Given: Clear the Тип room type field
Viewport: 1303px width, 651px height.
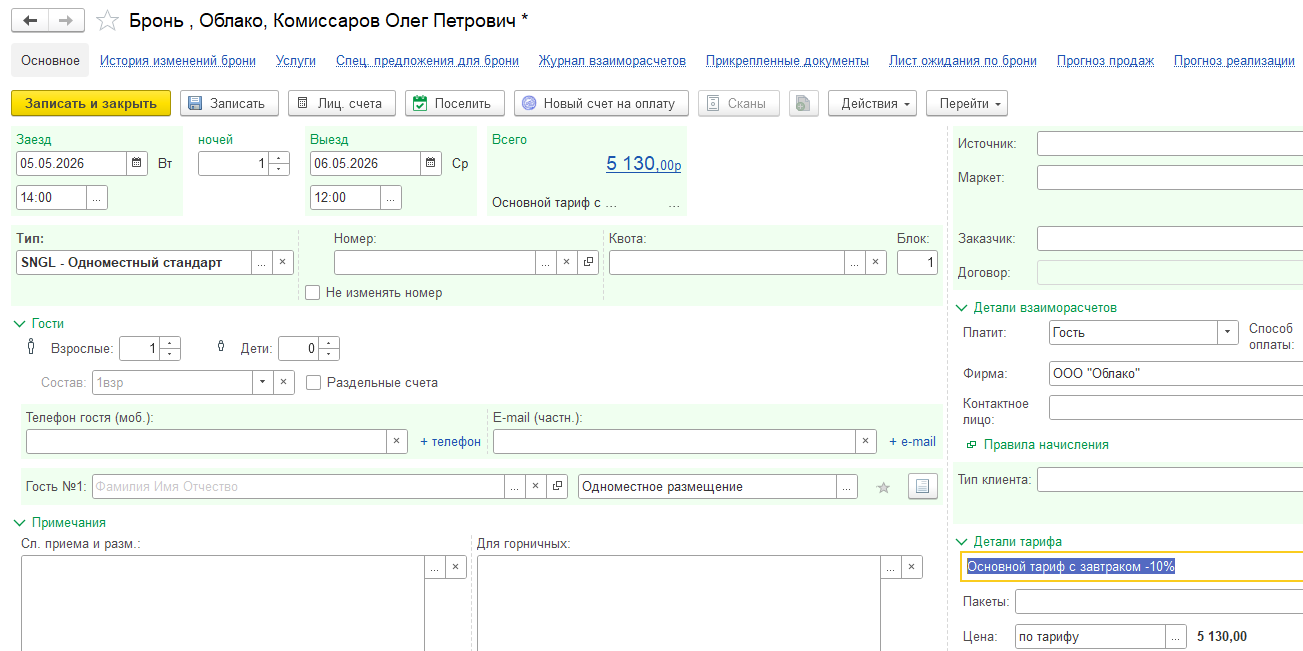Looking at the screenshot, I should point(282,262).
